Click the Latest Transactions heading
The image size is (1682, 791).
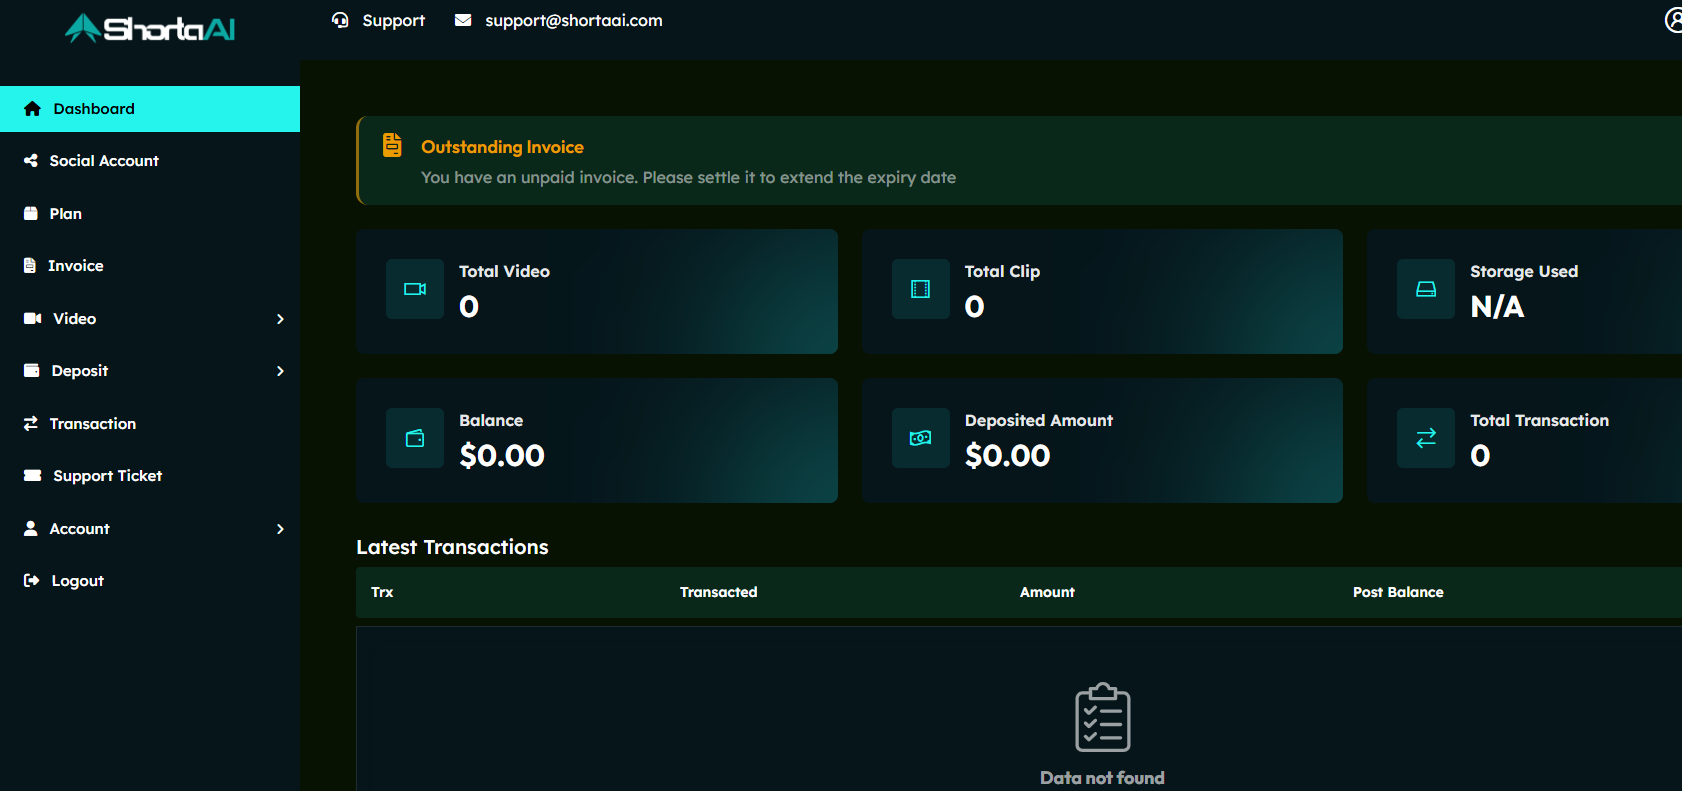[x=452, y=547]
